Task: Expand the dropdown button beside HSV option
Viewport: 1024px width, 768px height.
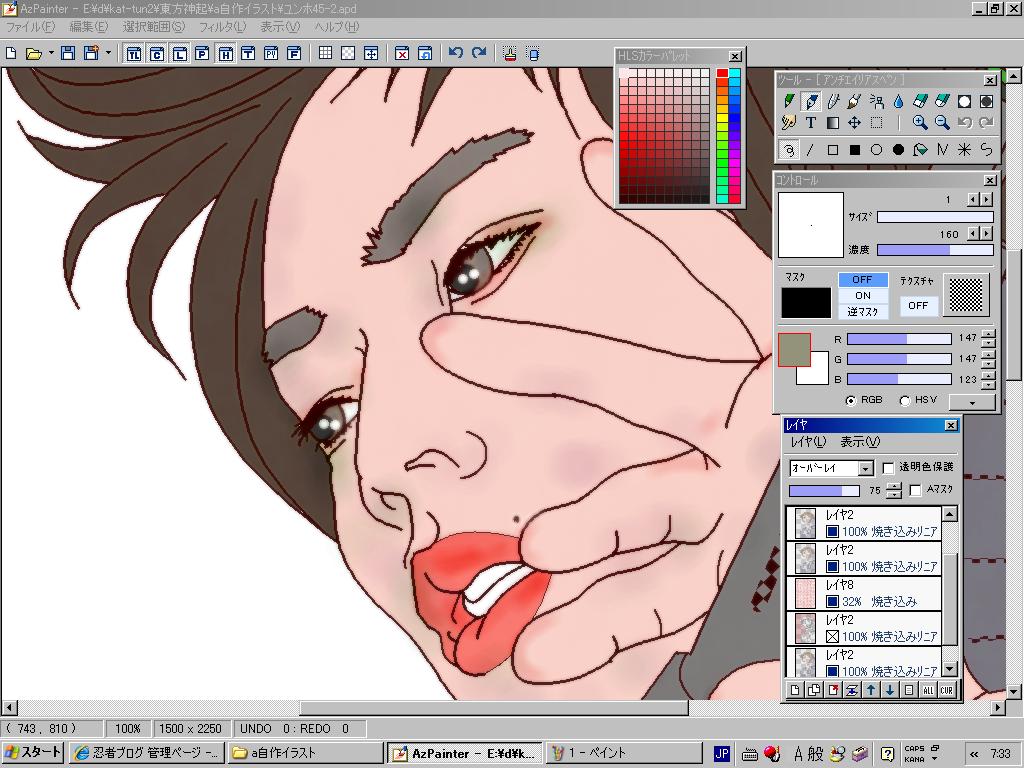Action: point(971,401)
